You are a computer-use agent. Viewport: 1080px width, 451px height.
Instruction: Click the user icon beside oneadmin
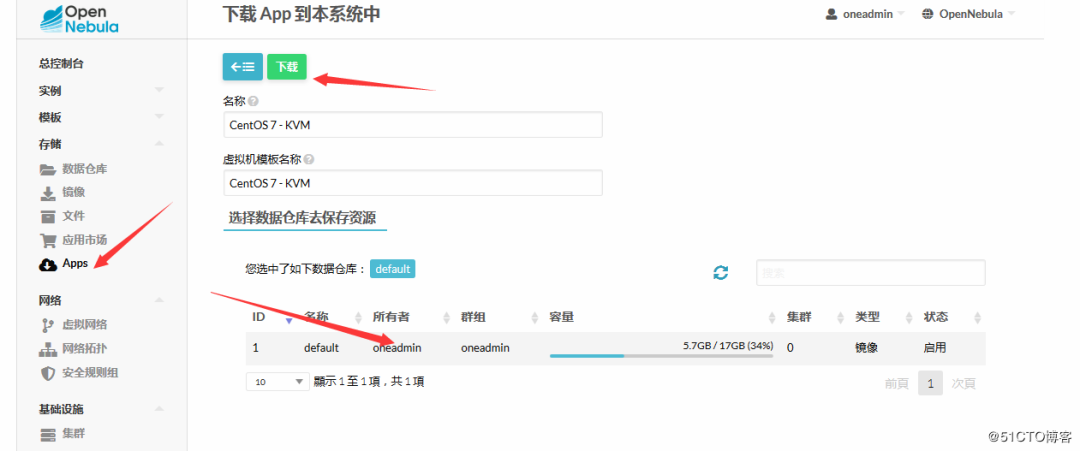pyautogui.click(x=831, y=14)
